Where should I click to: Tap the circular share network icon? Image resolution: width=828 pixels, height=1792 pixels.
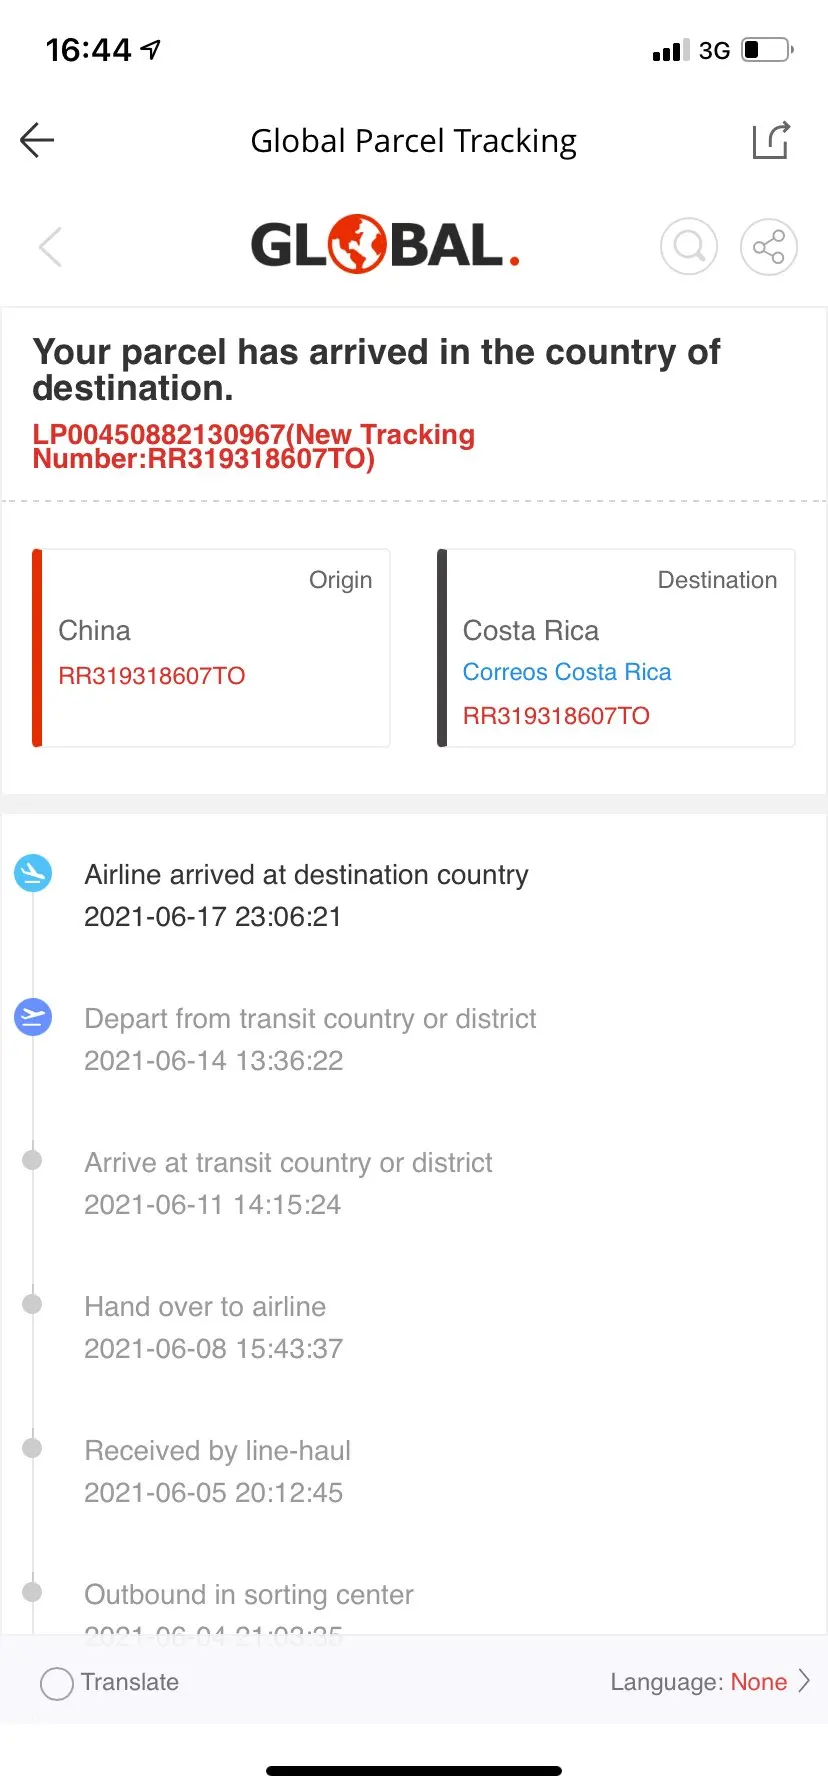[x=768, y=246]
